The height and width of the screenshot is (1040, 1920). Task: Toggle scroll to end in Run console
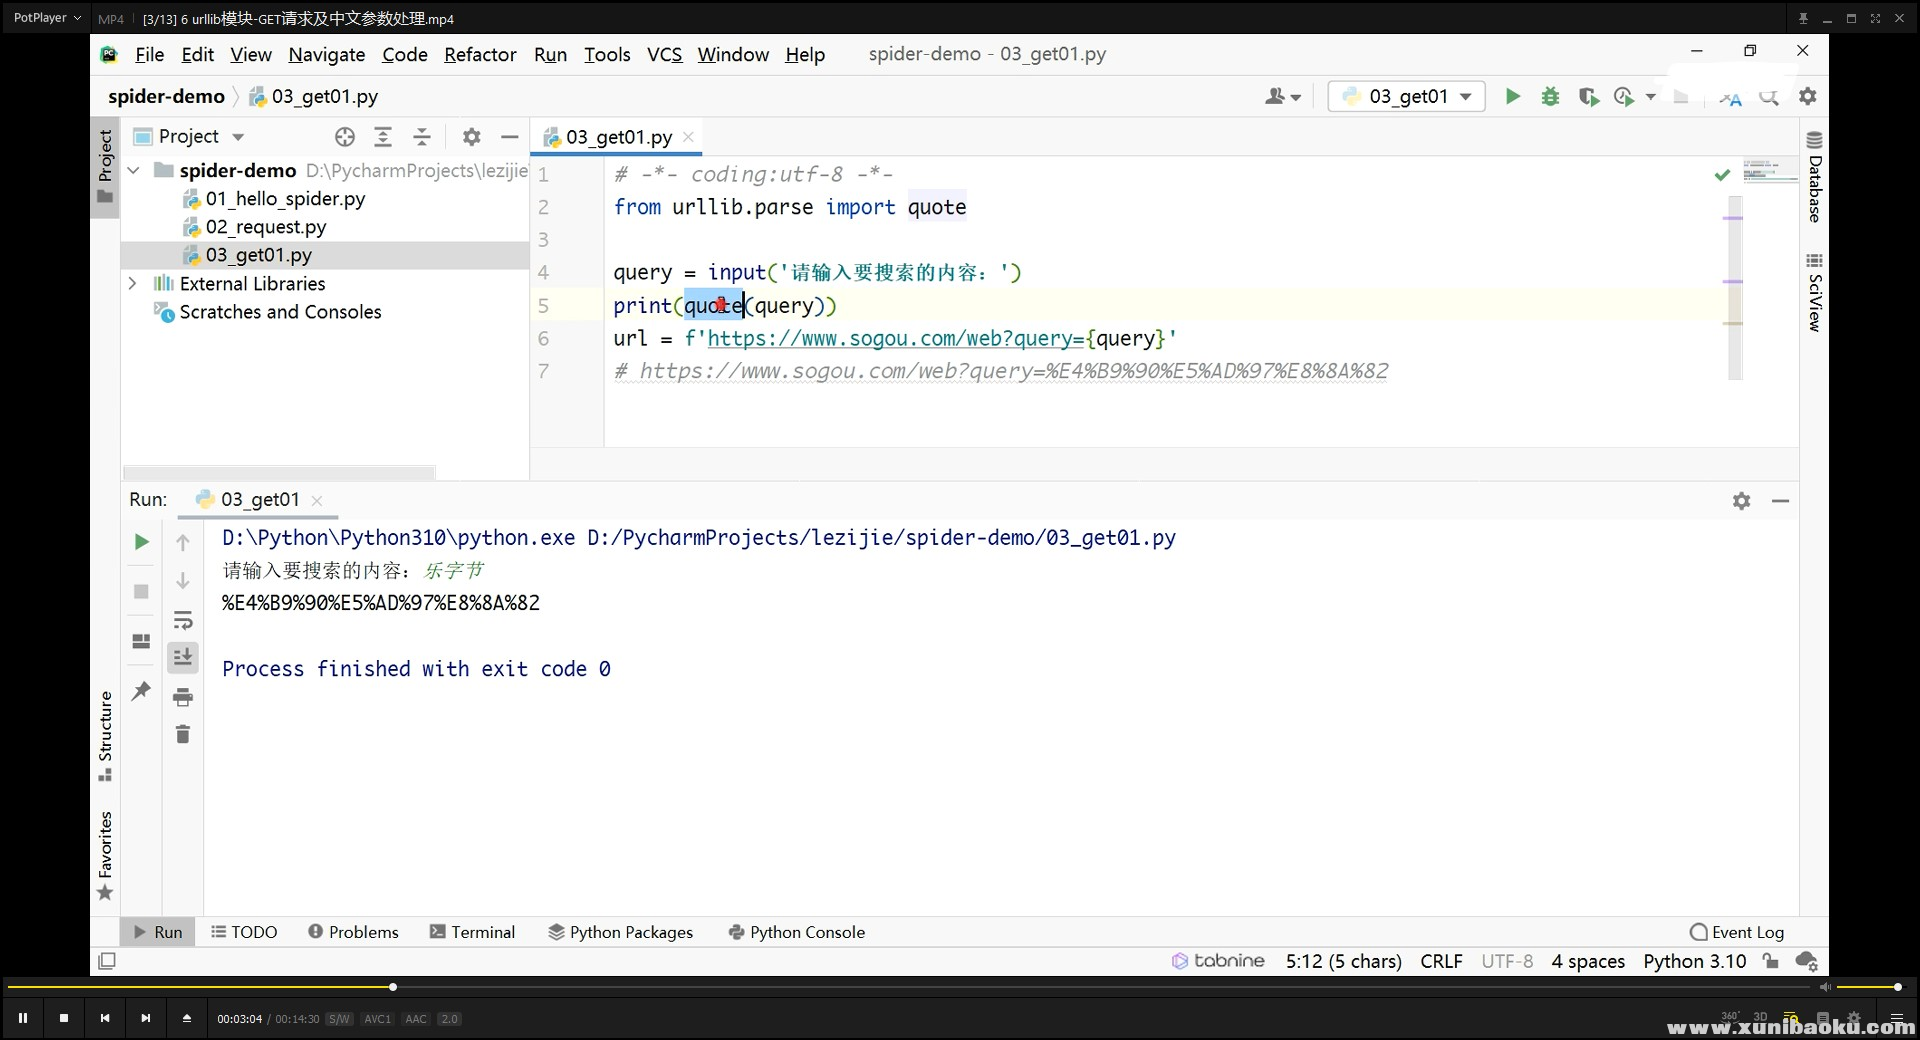[182, 657]
